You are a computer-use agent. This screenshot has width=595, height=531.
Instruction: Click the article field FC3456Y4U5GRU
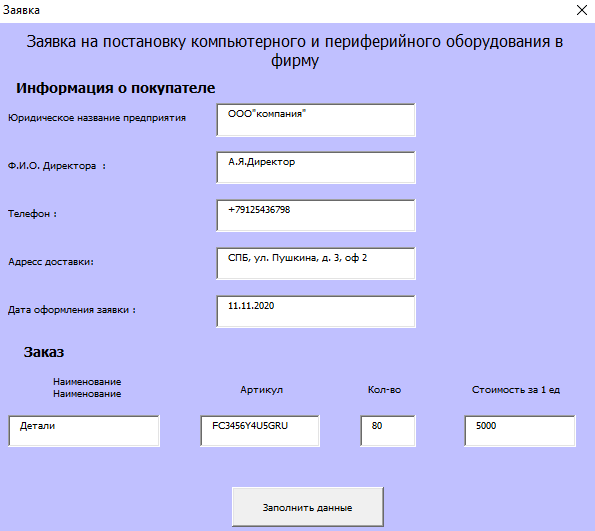pyautogui.click(x=260, y=431)
